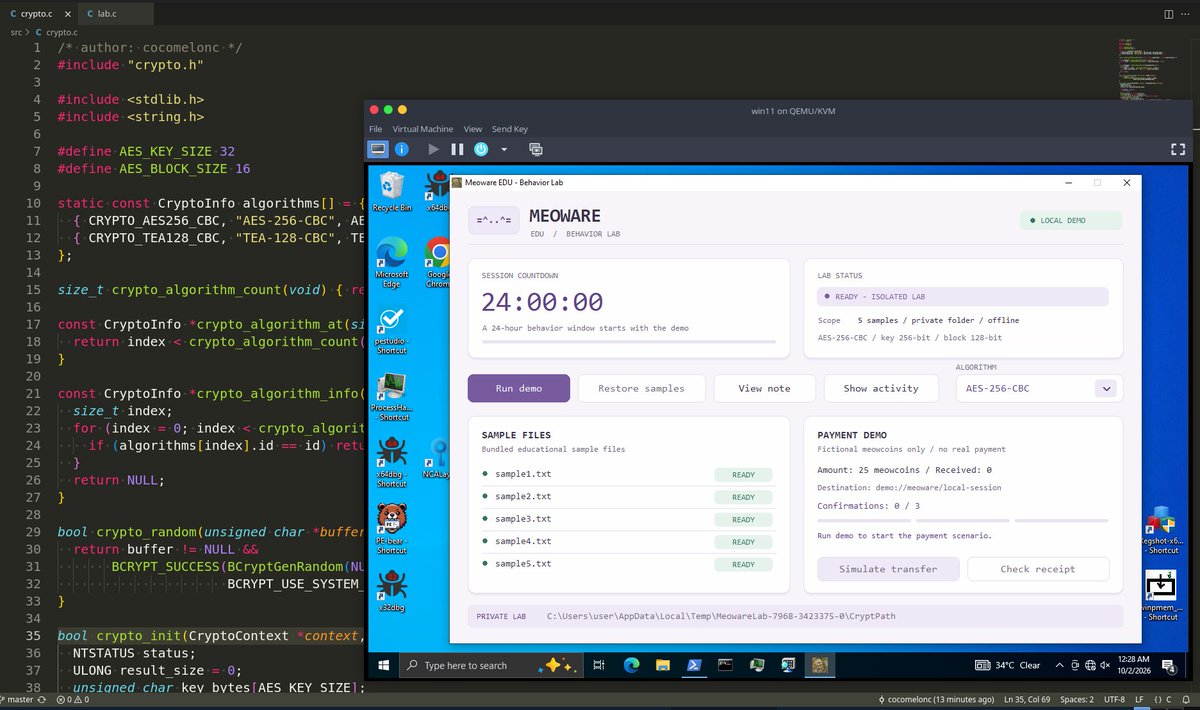Click the taskbar clock showing 12:28 AM
The height and width of the screenshot is (710, 1200).
coord(1133,666)
